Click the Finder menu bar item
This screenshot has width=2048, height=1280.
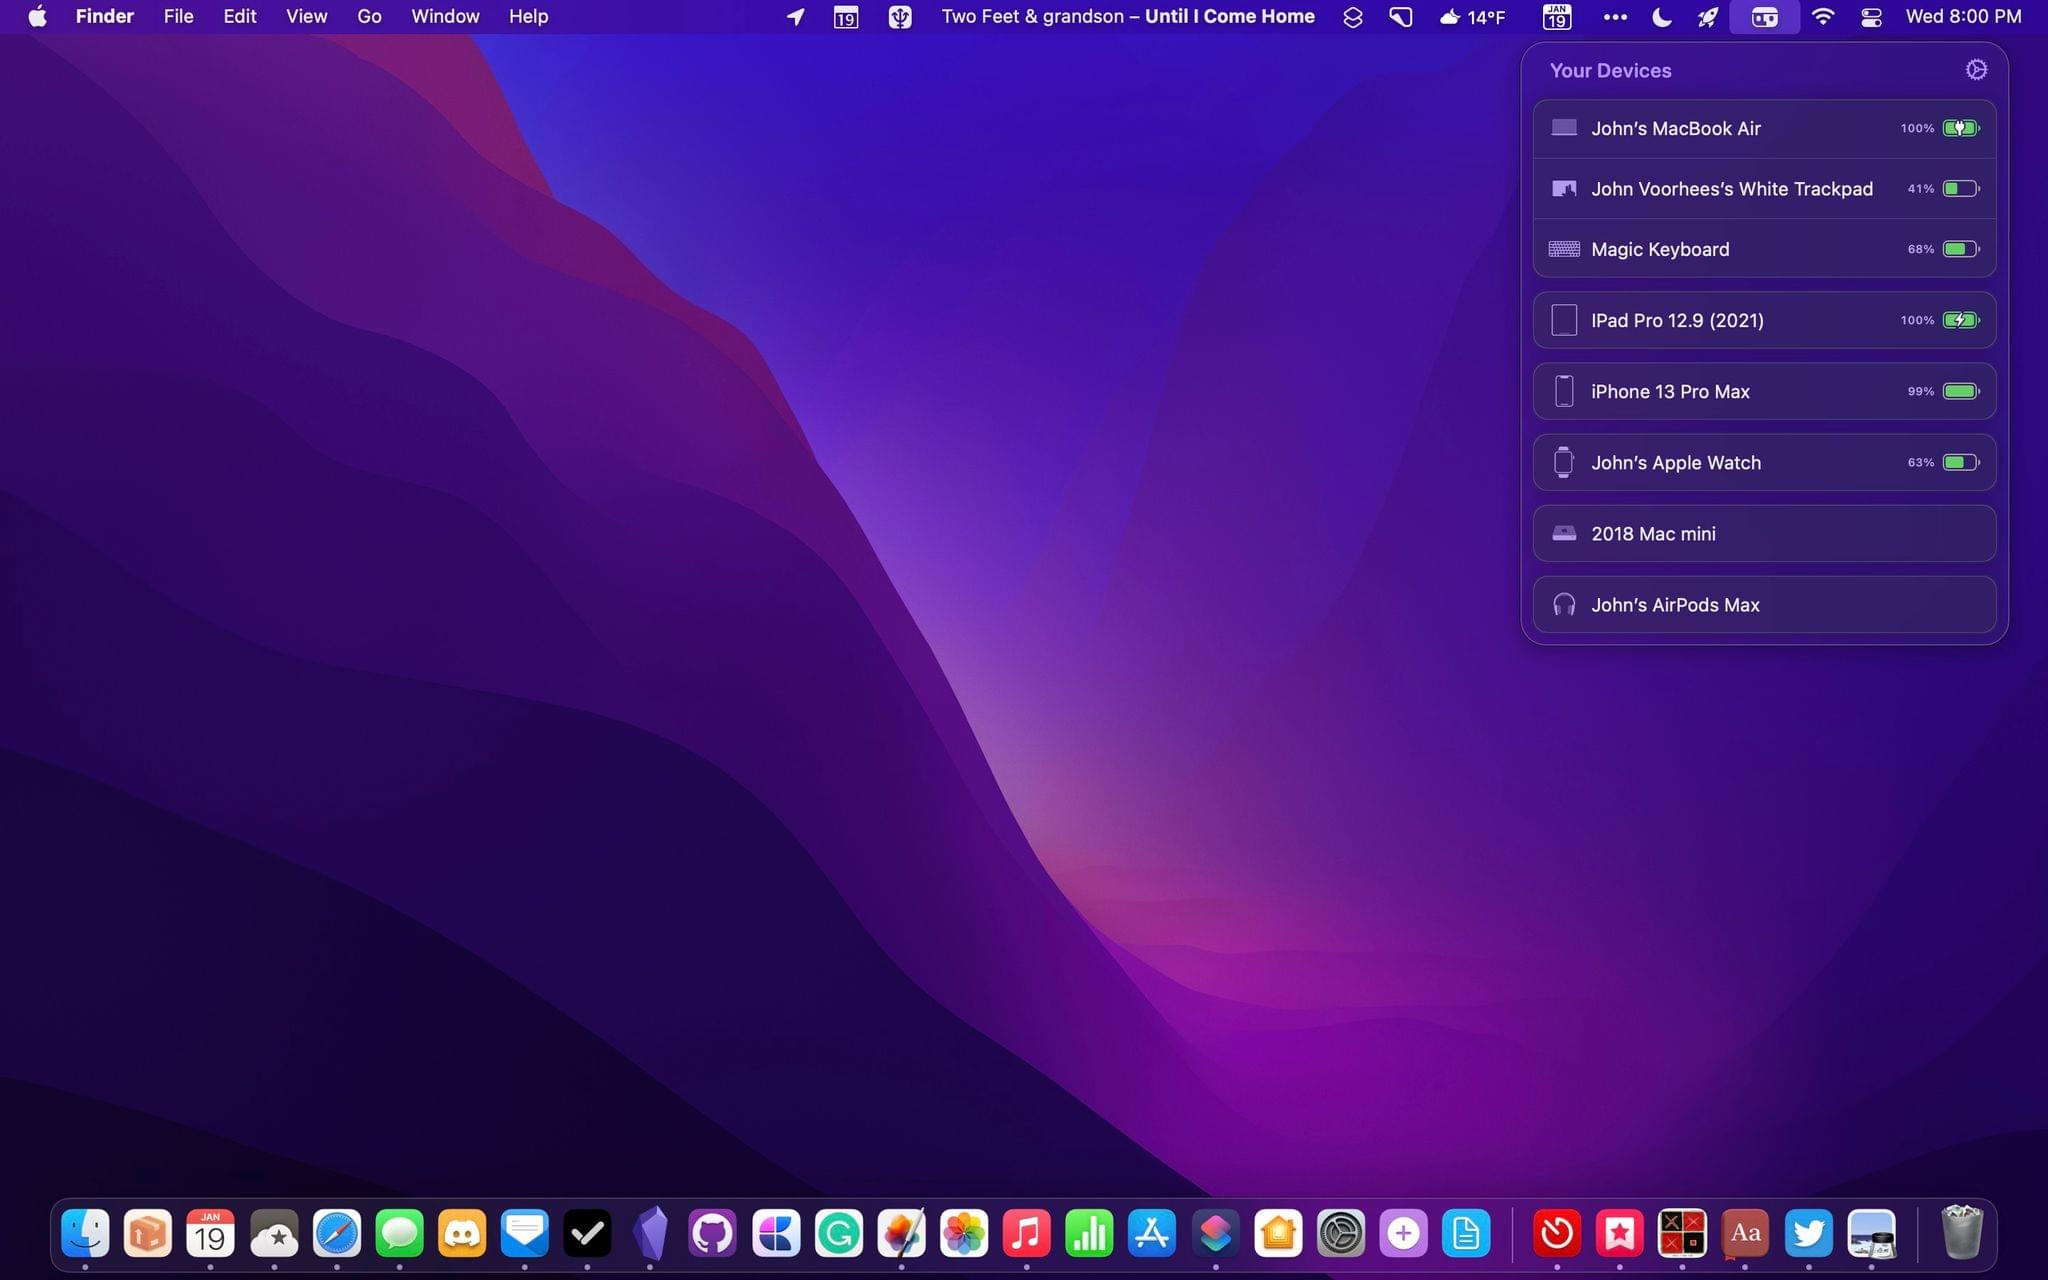(105, 16)
